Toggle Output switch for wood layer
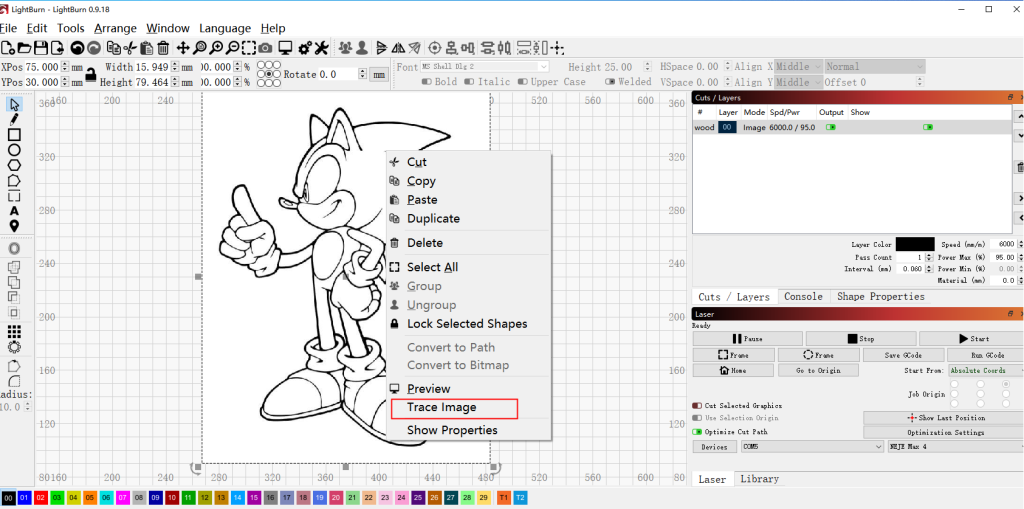Image resolution: width=1024 pixels, height=509 pixels. click(831, 127)
